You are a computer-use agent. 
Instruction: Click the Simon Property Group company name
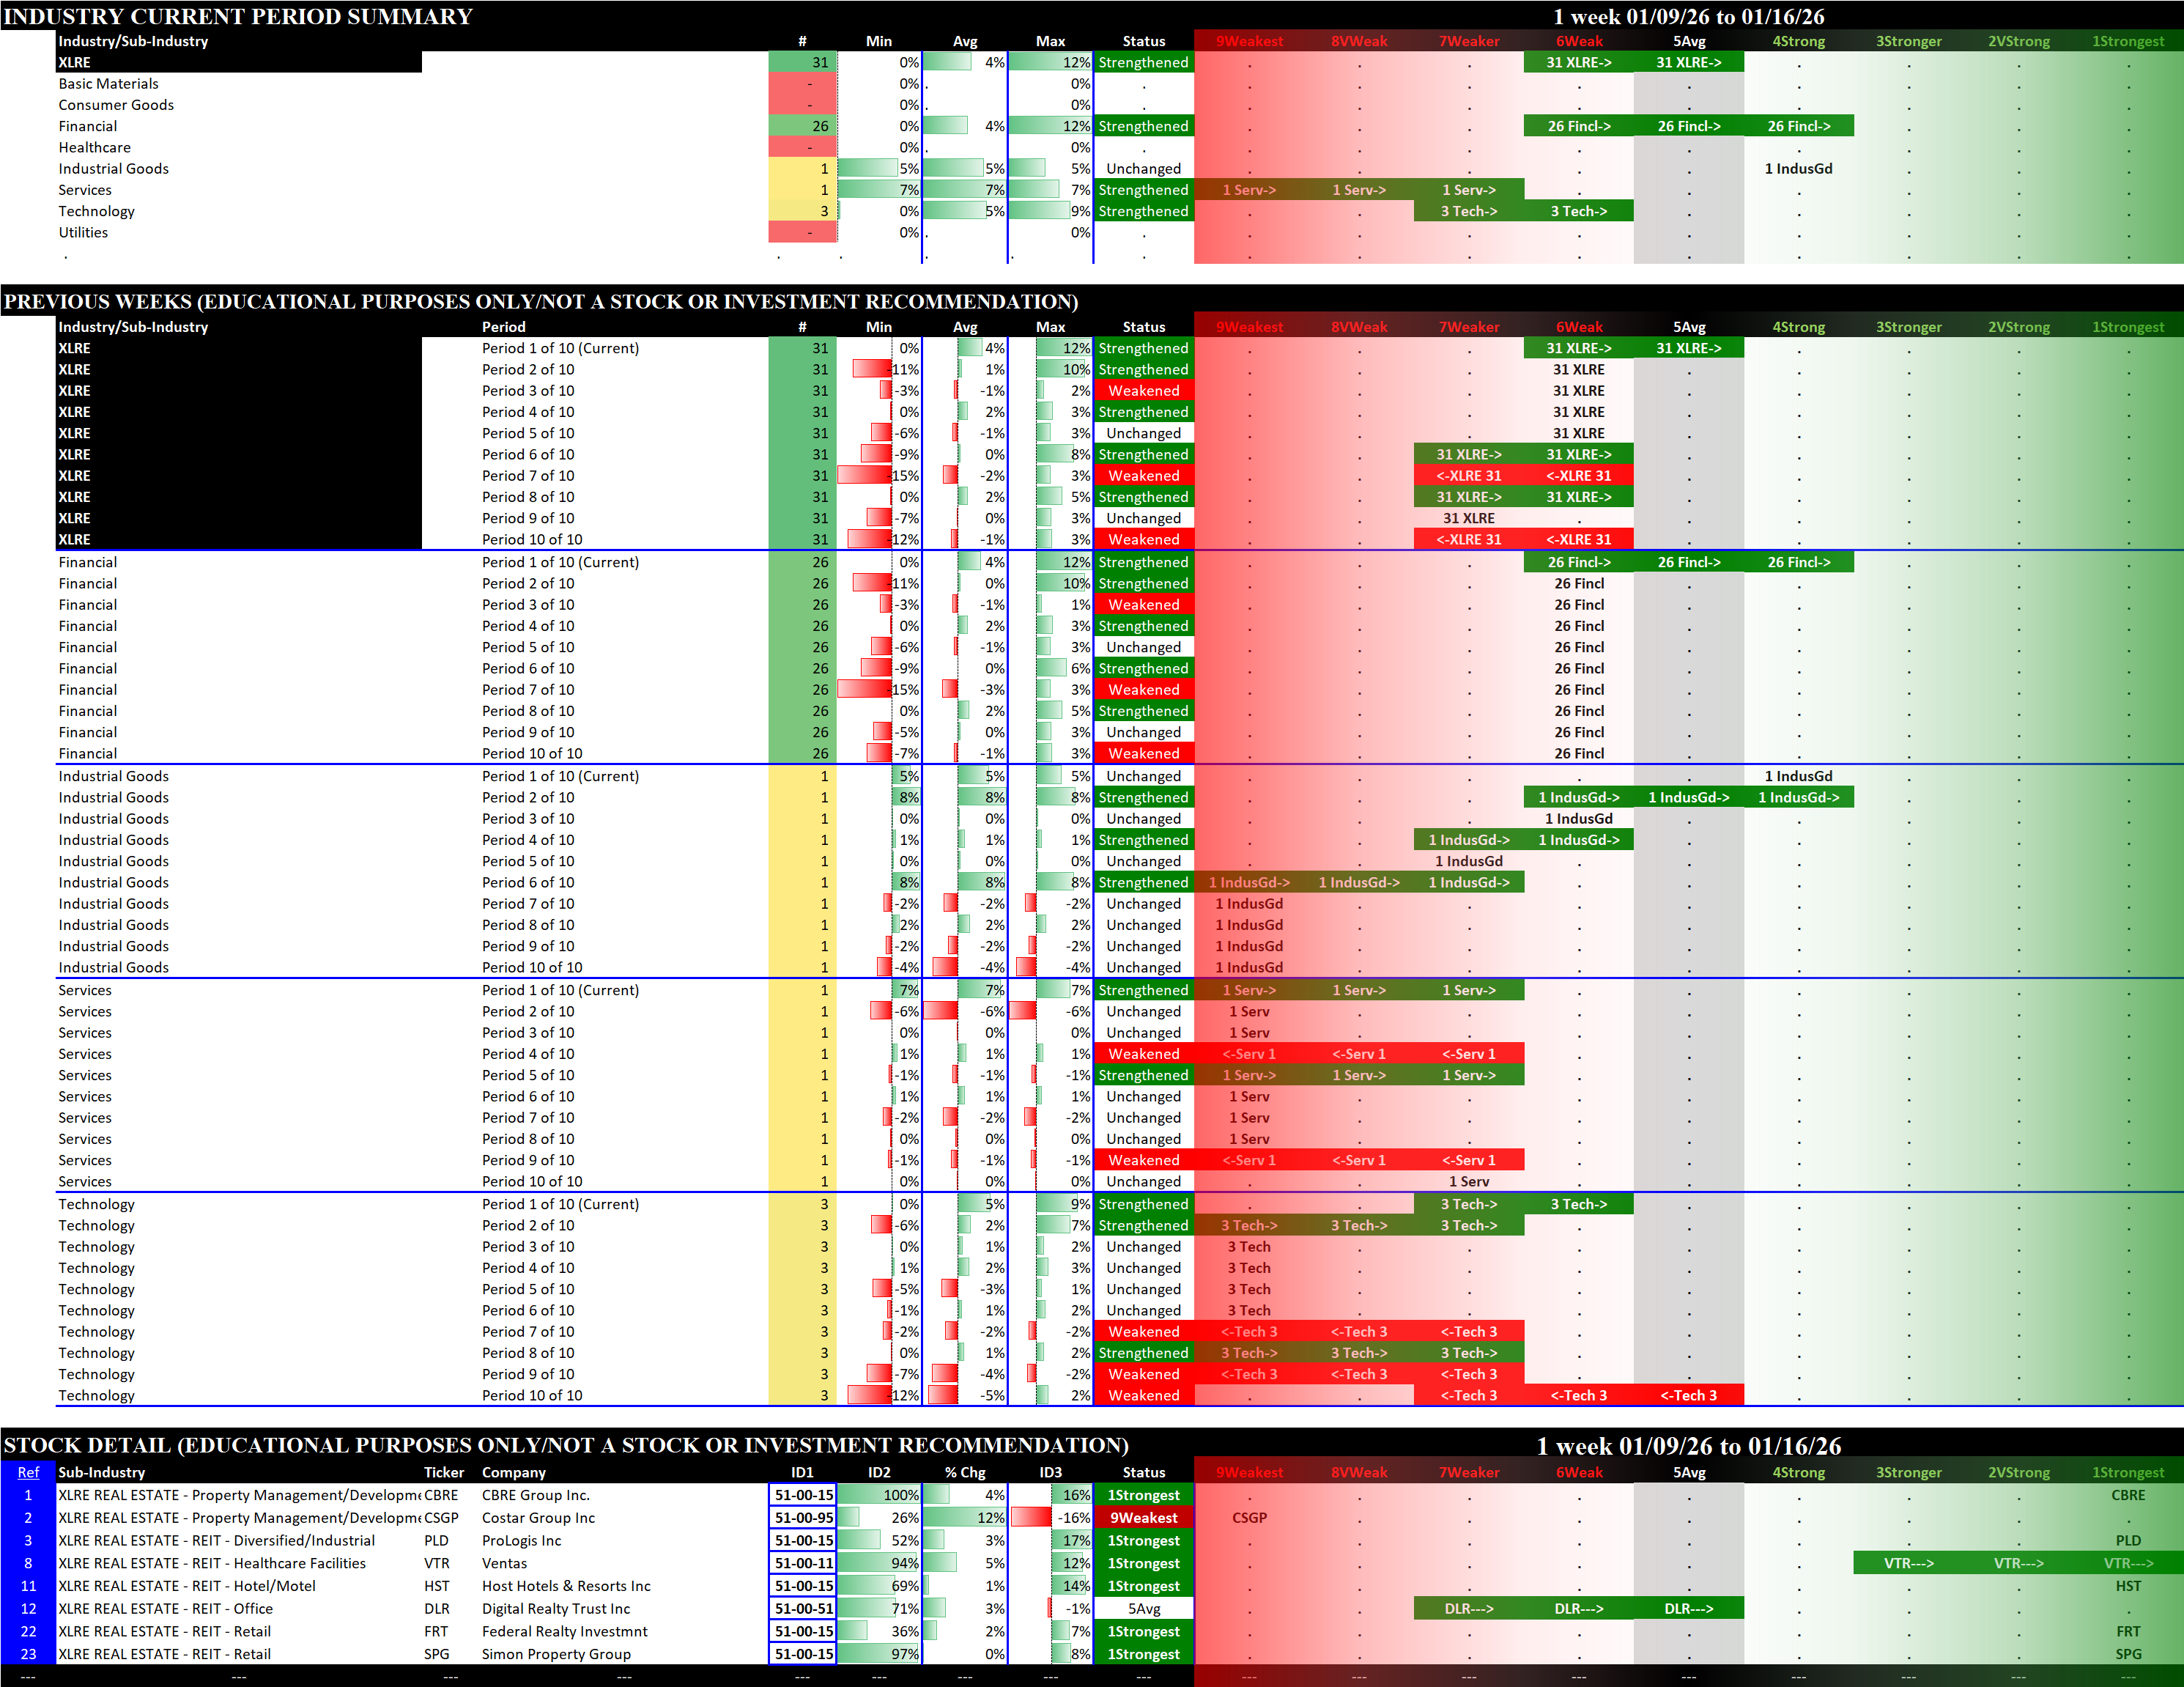tap(556, 1654)
